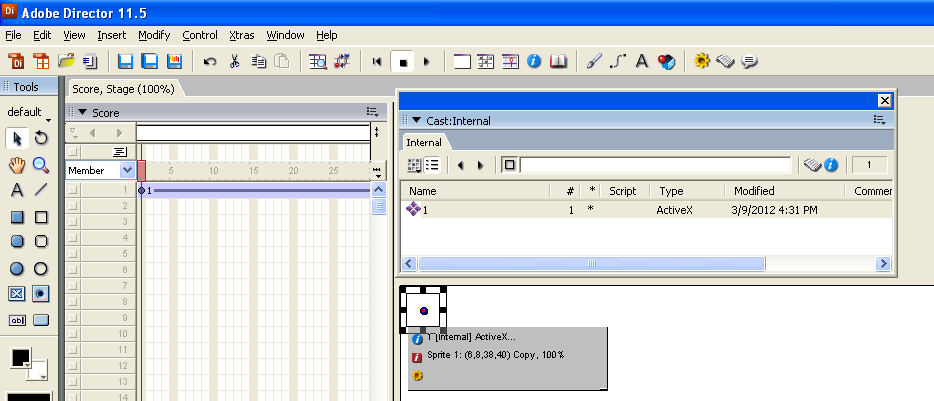Select the Field tool

pos(17,320)
